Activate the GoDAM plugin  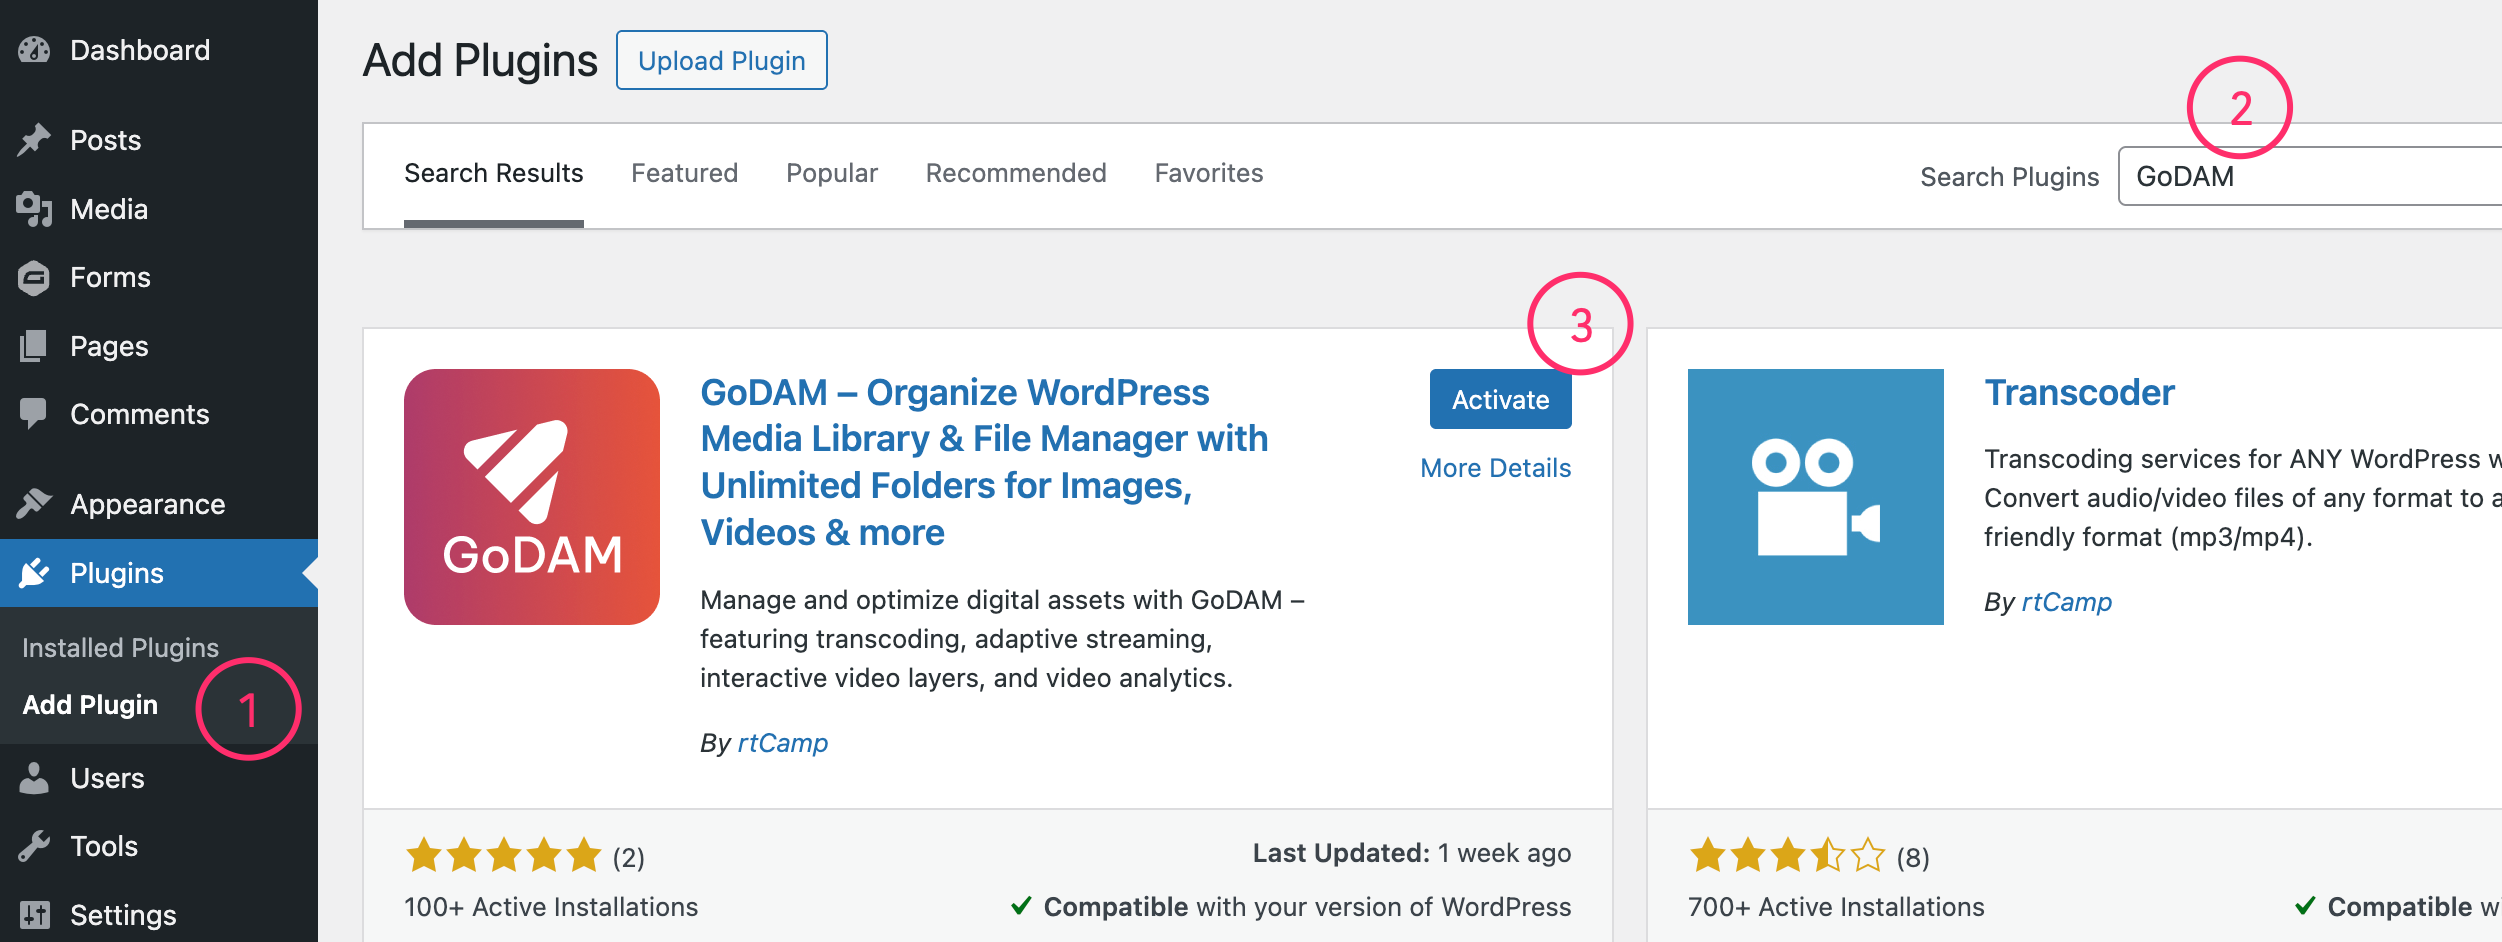click(1499, 398)
